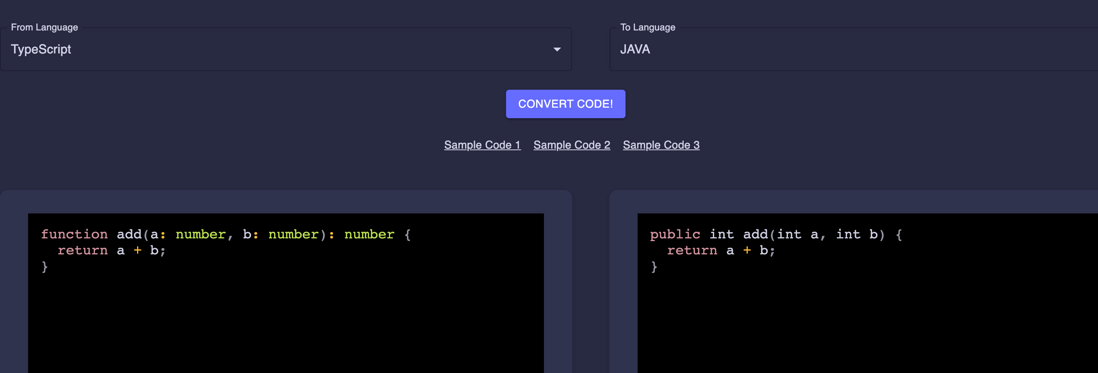1098x373 pixels.
Task: Focus the TypeScript source code editor
Action: point(286,293)
